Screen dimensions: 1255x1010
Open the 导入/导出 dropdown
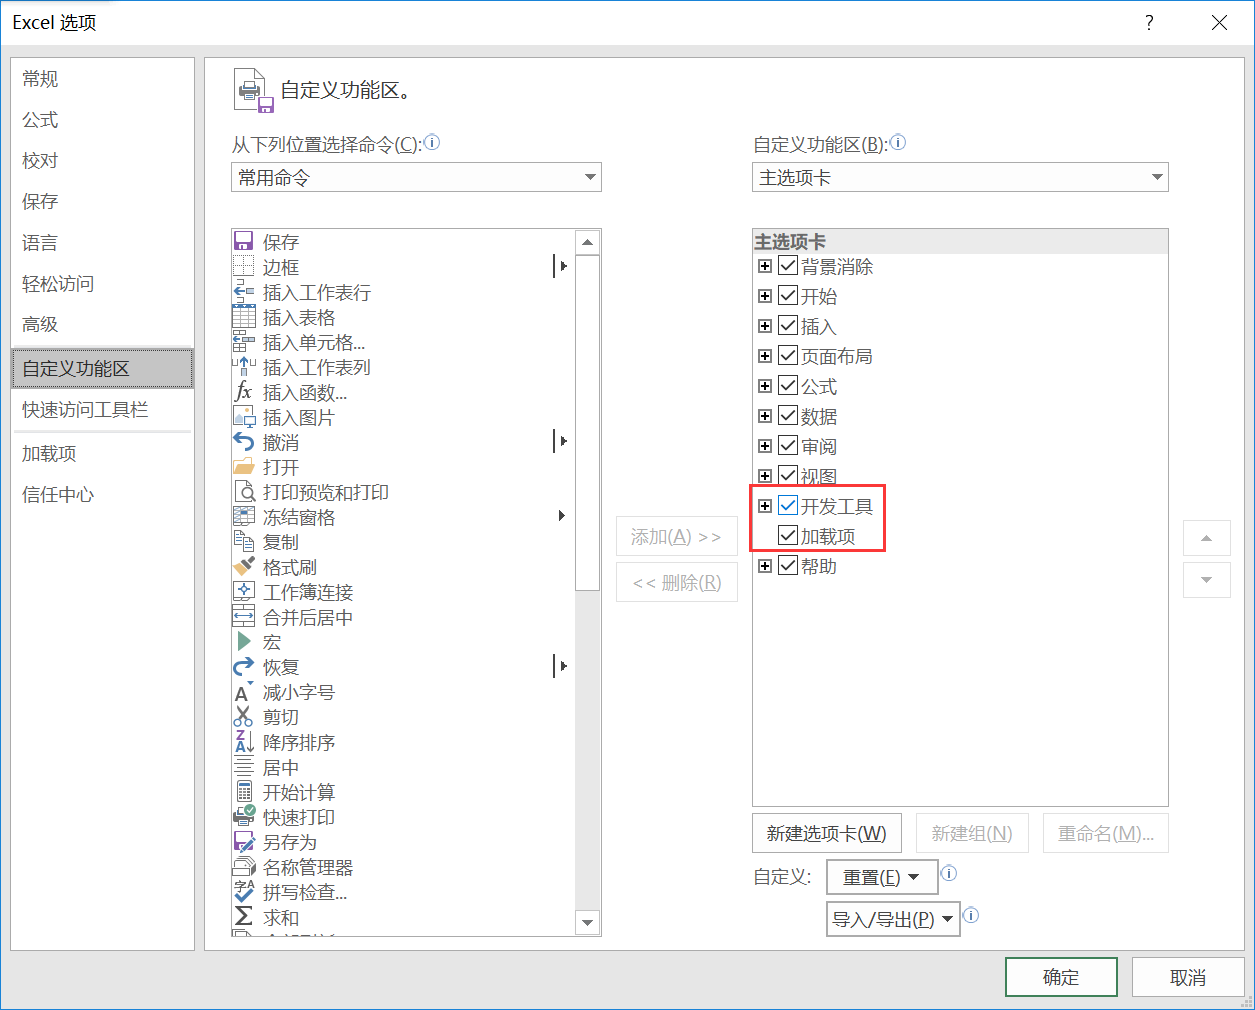click(x=893, y=919)
